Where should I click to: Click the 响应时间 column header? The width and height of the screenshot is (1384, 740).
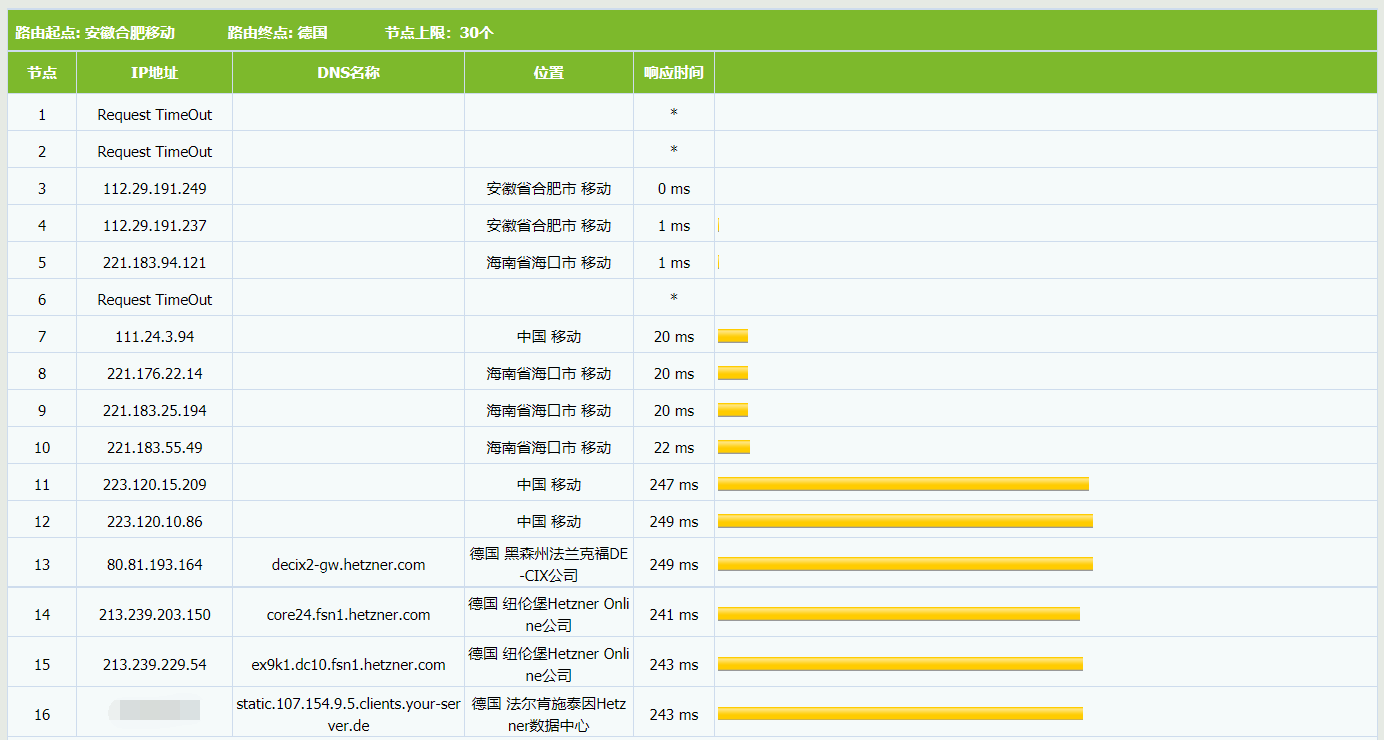pyautogui.click(x=674, y=73)
